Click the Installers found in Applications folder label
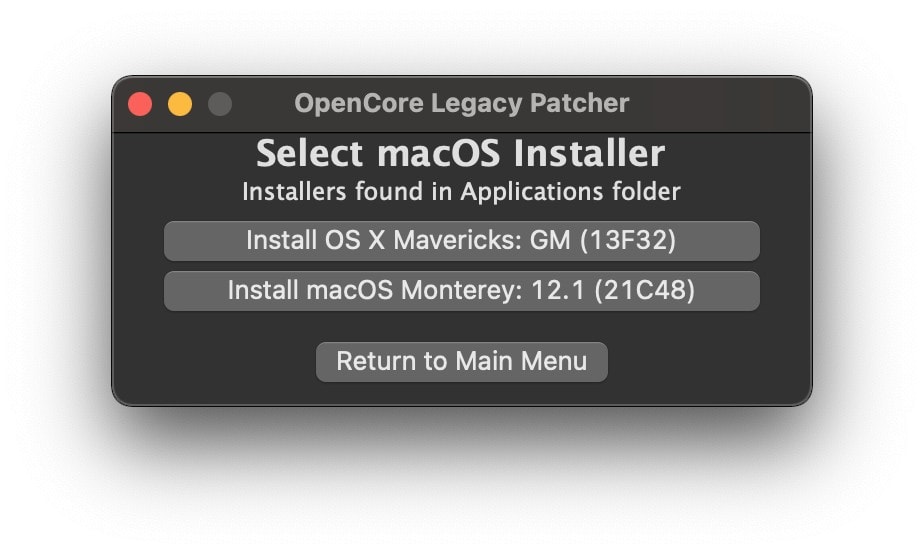 (x=461, y=191)
